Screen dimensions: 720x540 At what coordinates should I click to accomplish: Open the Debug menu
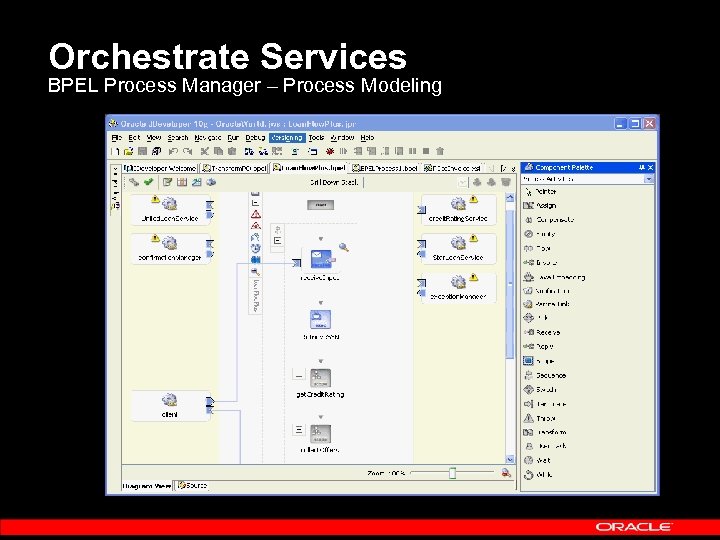pos(255,137)
